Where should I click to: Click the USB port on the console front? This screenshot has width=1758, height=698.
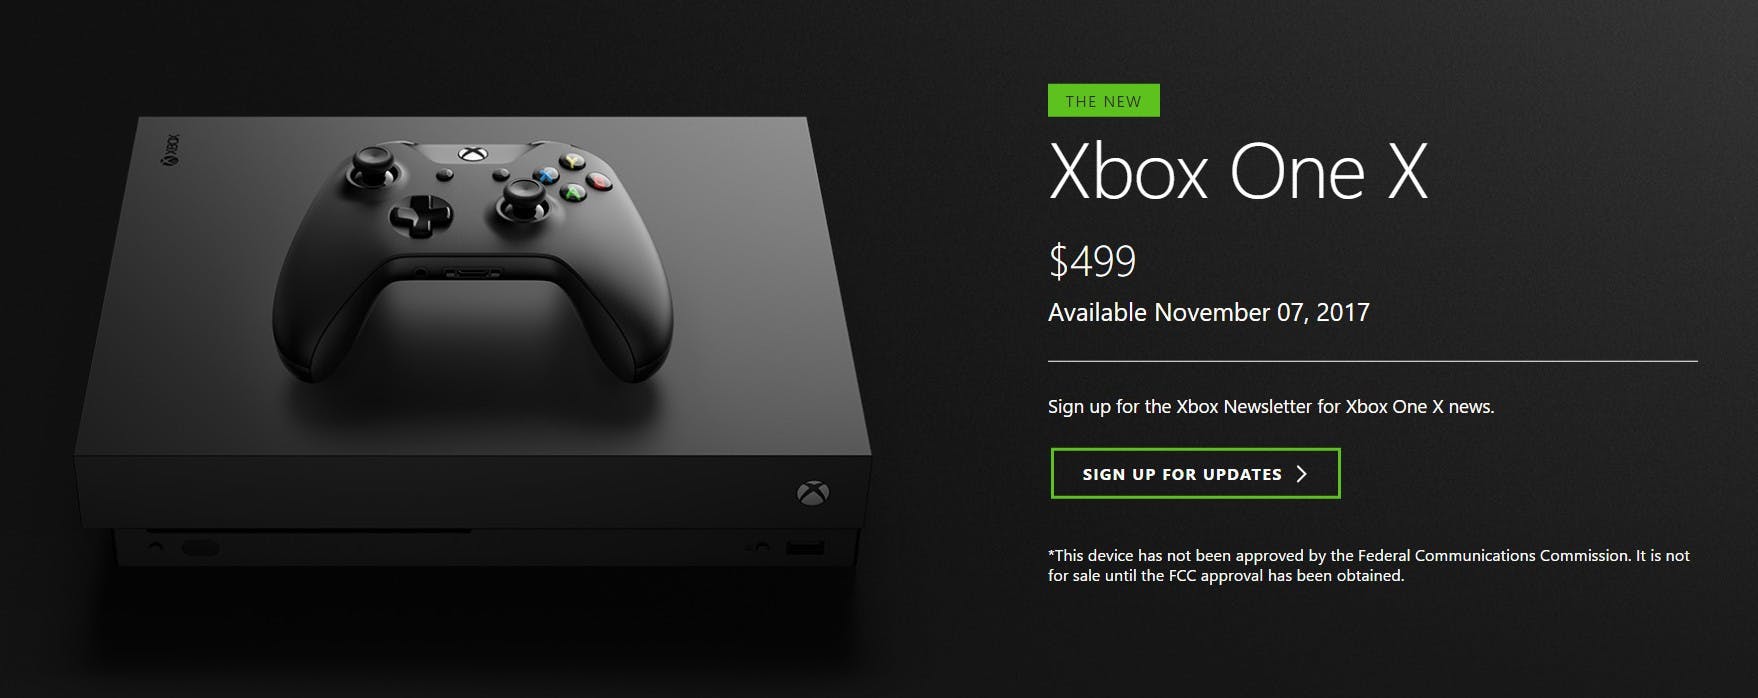[x=805, y=547]
